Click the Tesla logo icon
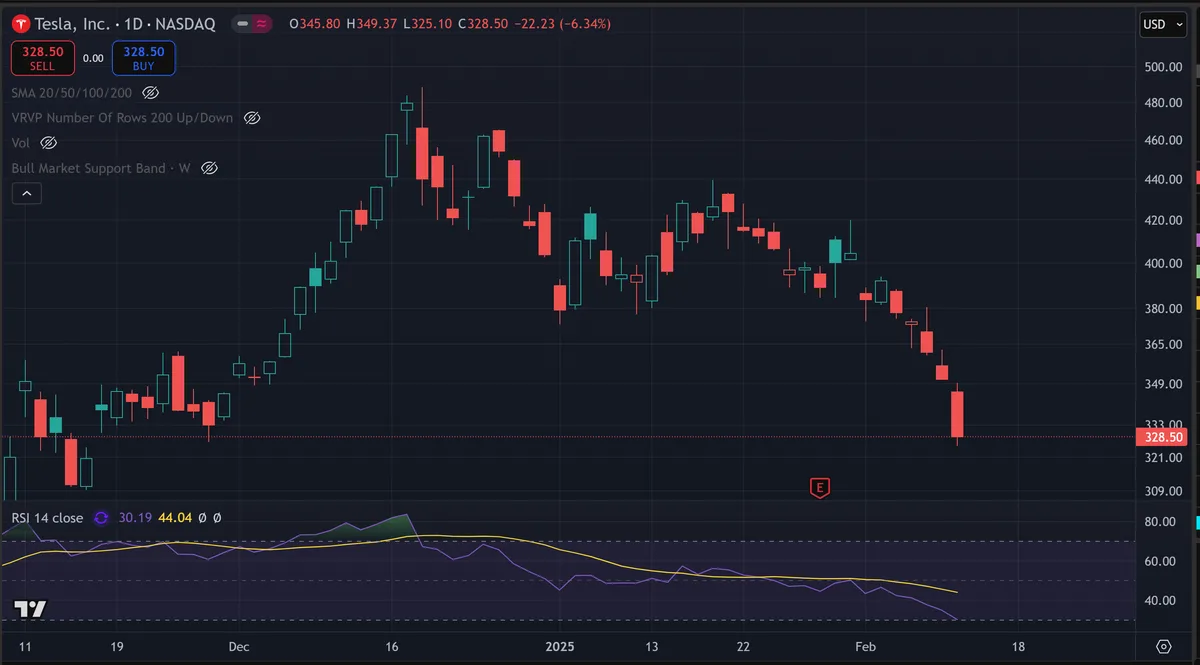The width and height of the screenshot is (1200, 665). [20, 23]
